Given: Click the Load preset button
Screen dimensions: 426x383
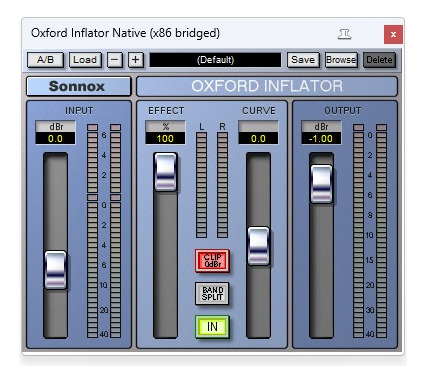Looking at the screenshot, I should [85, 60].
